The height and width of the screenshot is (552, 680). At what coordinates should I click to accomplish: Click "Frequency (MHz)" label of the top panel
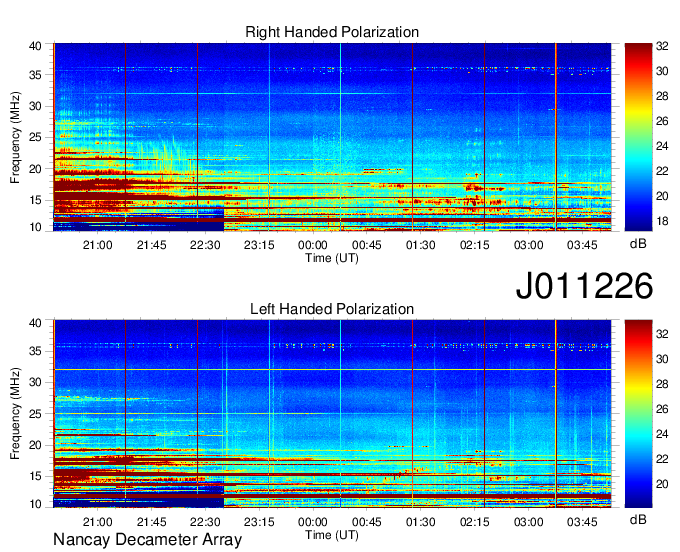(x=15, y=137)
